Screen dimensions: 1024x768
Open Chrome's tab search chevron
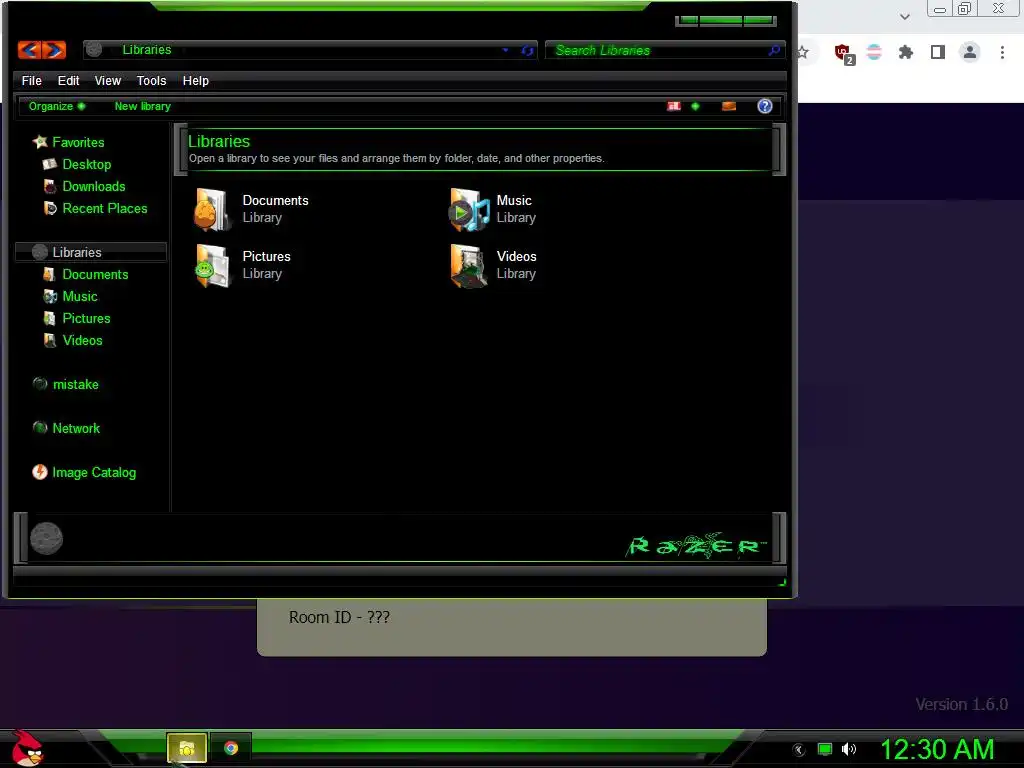pos(904,16)
